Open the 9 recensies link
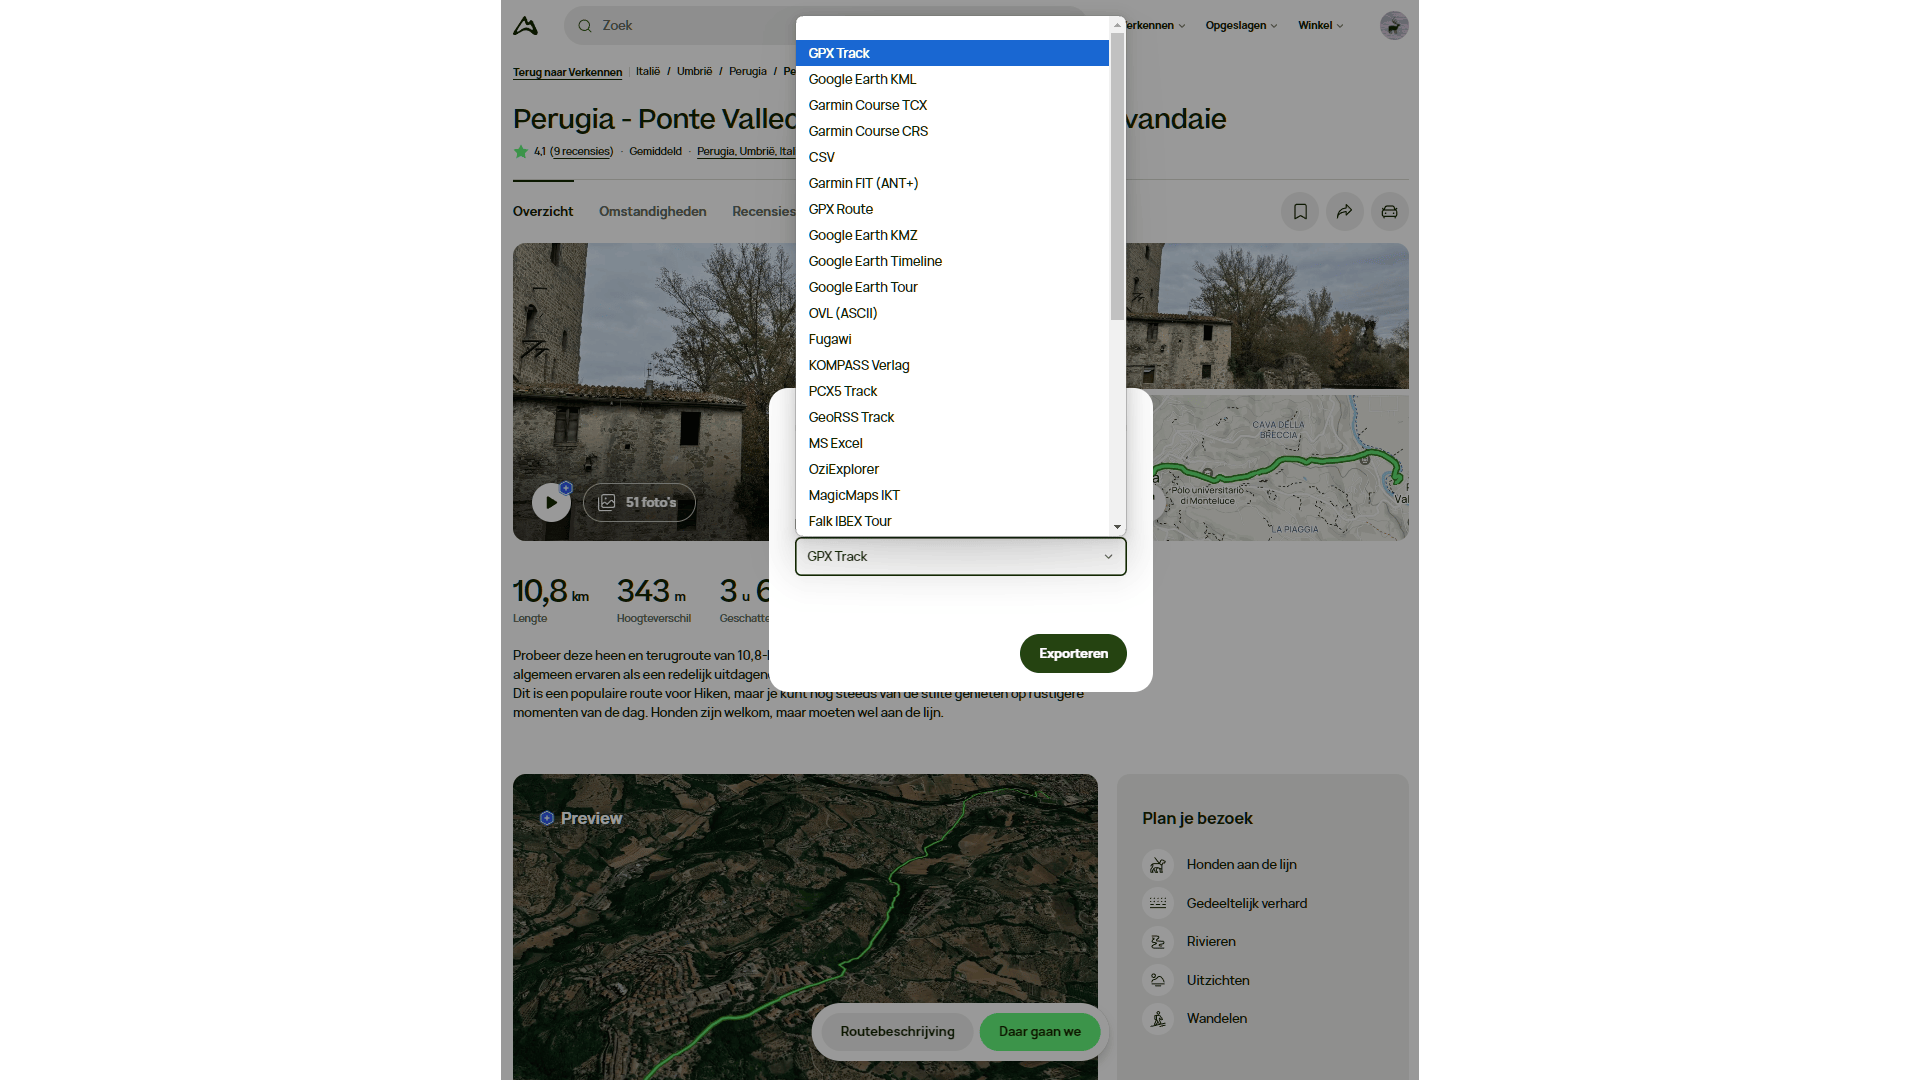Viewport: 1920px width, 1080px height. (x=581, y=152)
